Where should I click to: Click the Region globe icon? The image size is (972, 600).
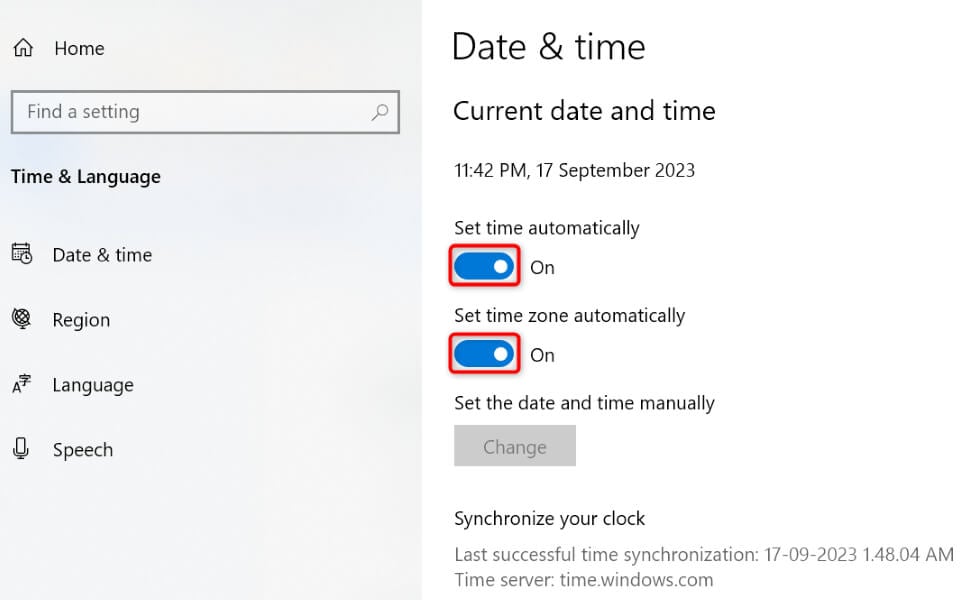coord(22,319)
